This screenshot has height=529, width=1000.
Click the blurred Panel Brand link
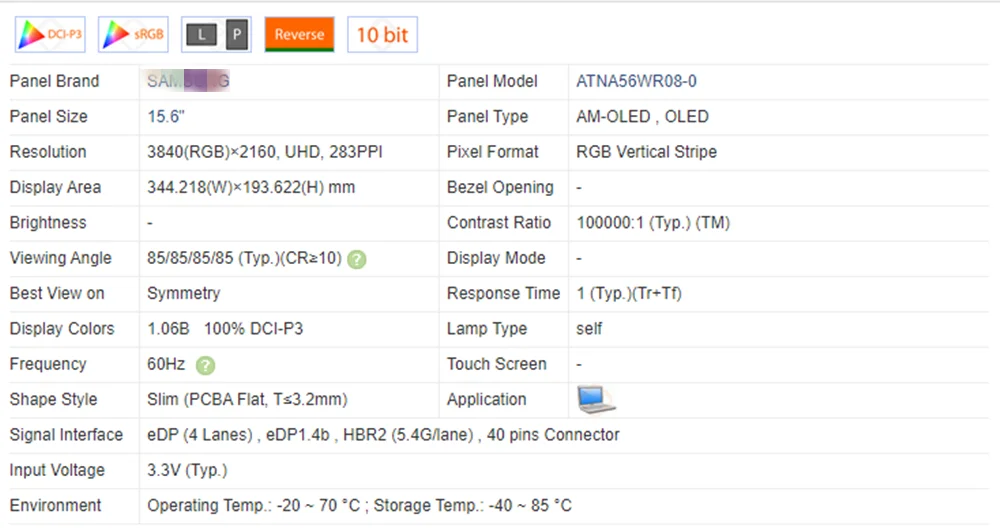click(x=188, y=82)
